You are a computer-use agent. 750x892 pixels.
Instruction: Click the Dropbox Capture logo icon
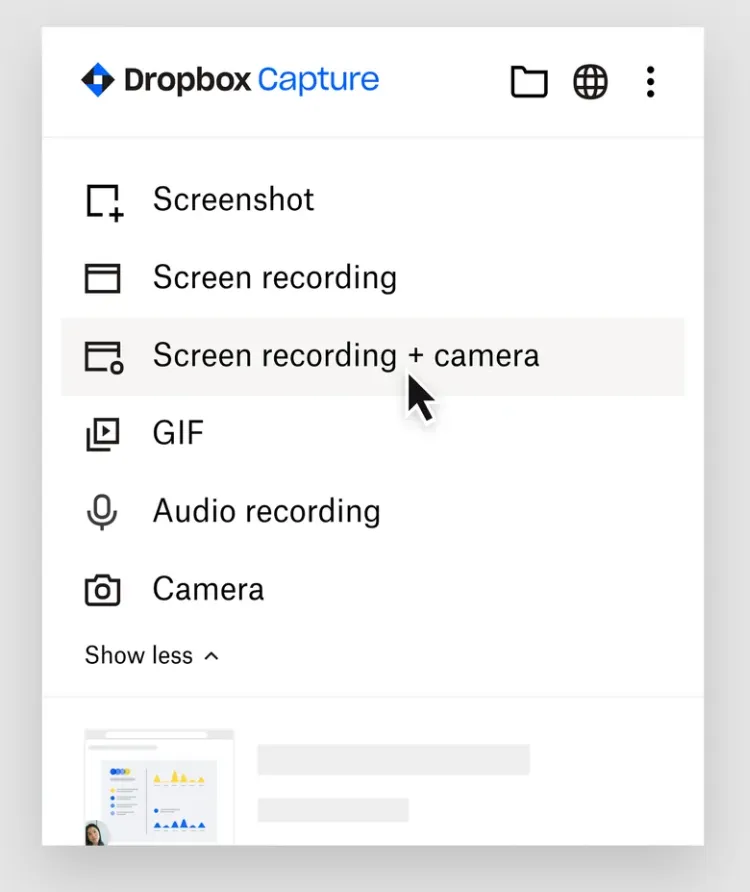[98, 80]
